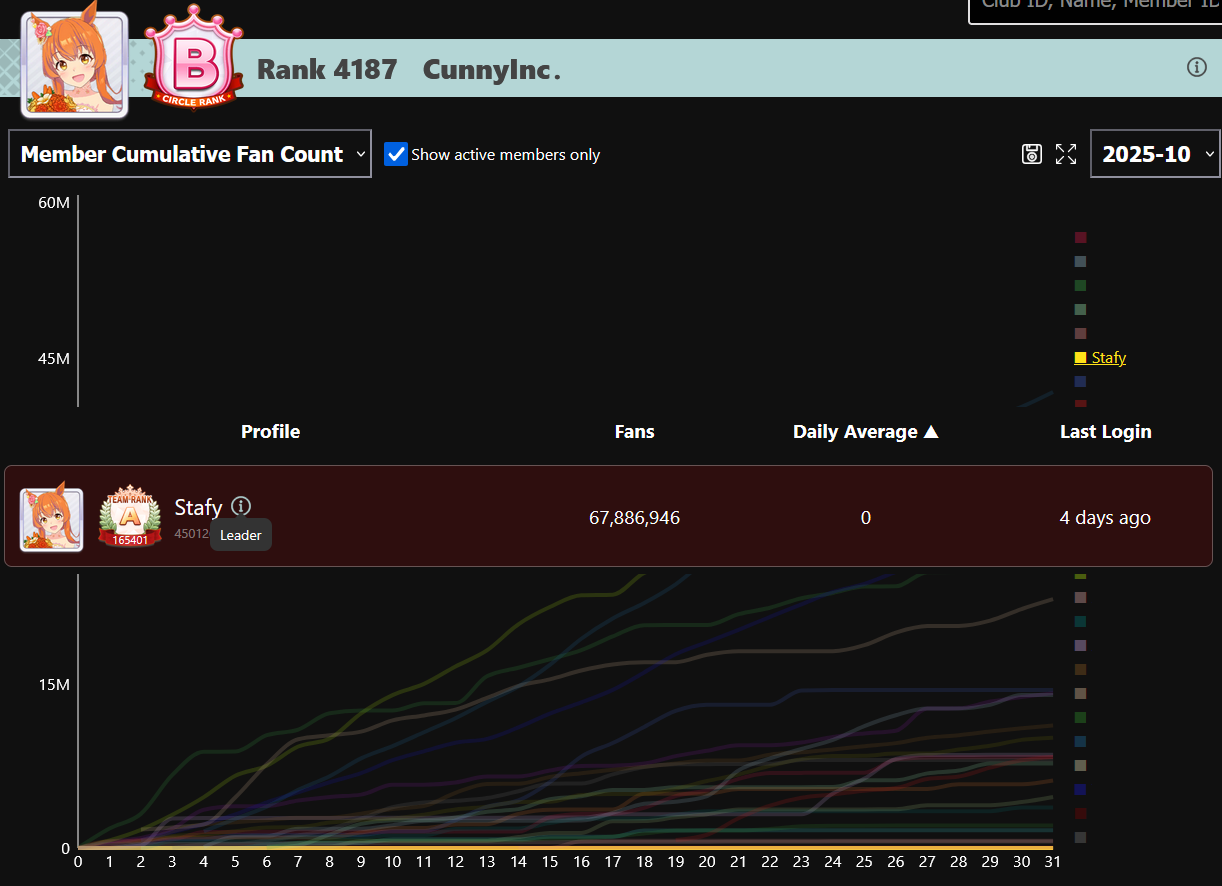
Task: Click the '4 days ago' last login value
Action: click(x=1105, y=518)
